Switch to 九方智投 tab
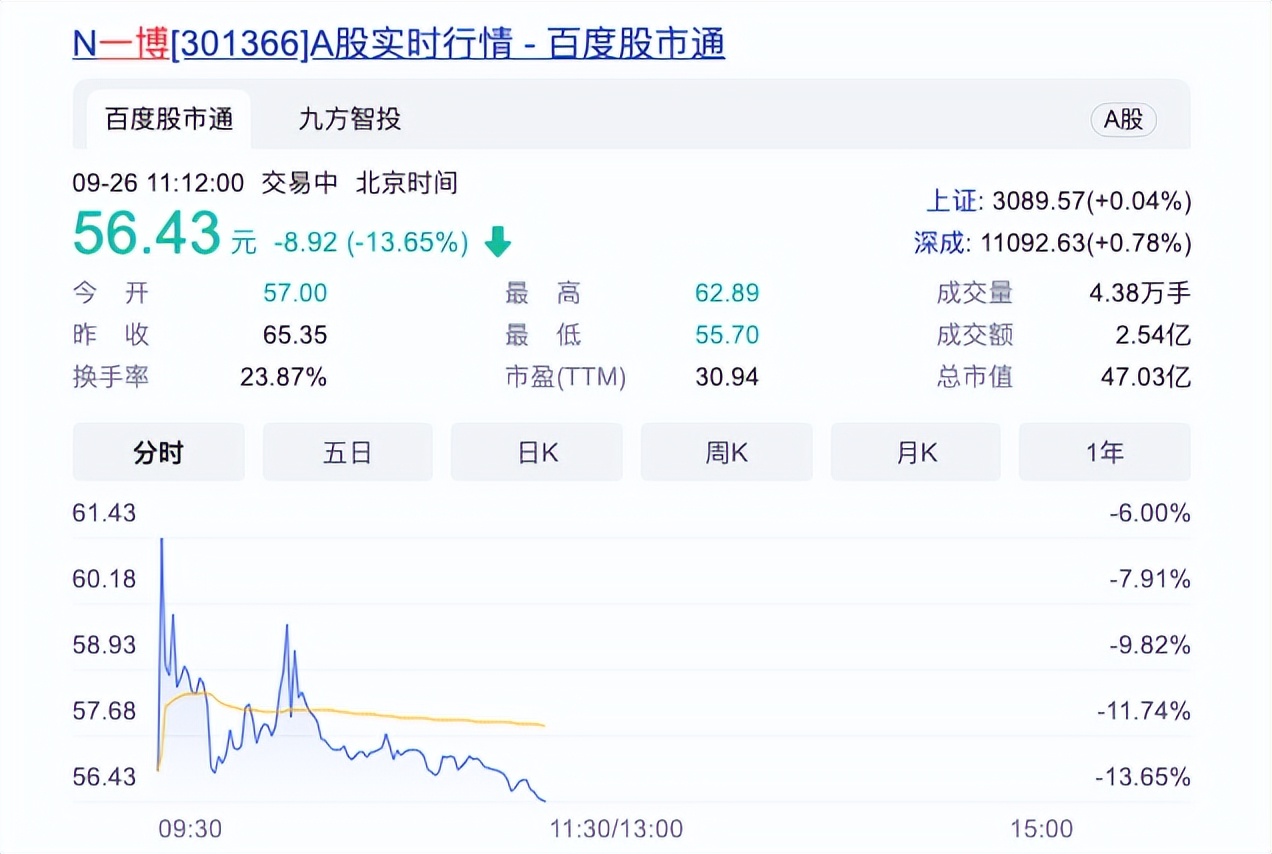This screenshot has width=1272, height=854. pyautogui.click(x=349, y=120)
